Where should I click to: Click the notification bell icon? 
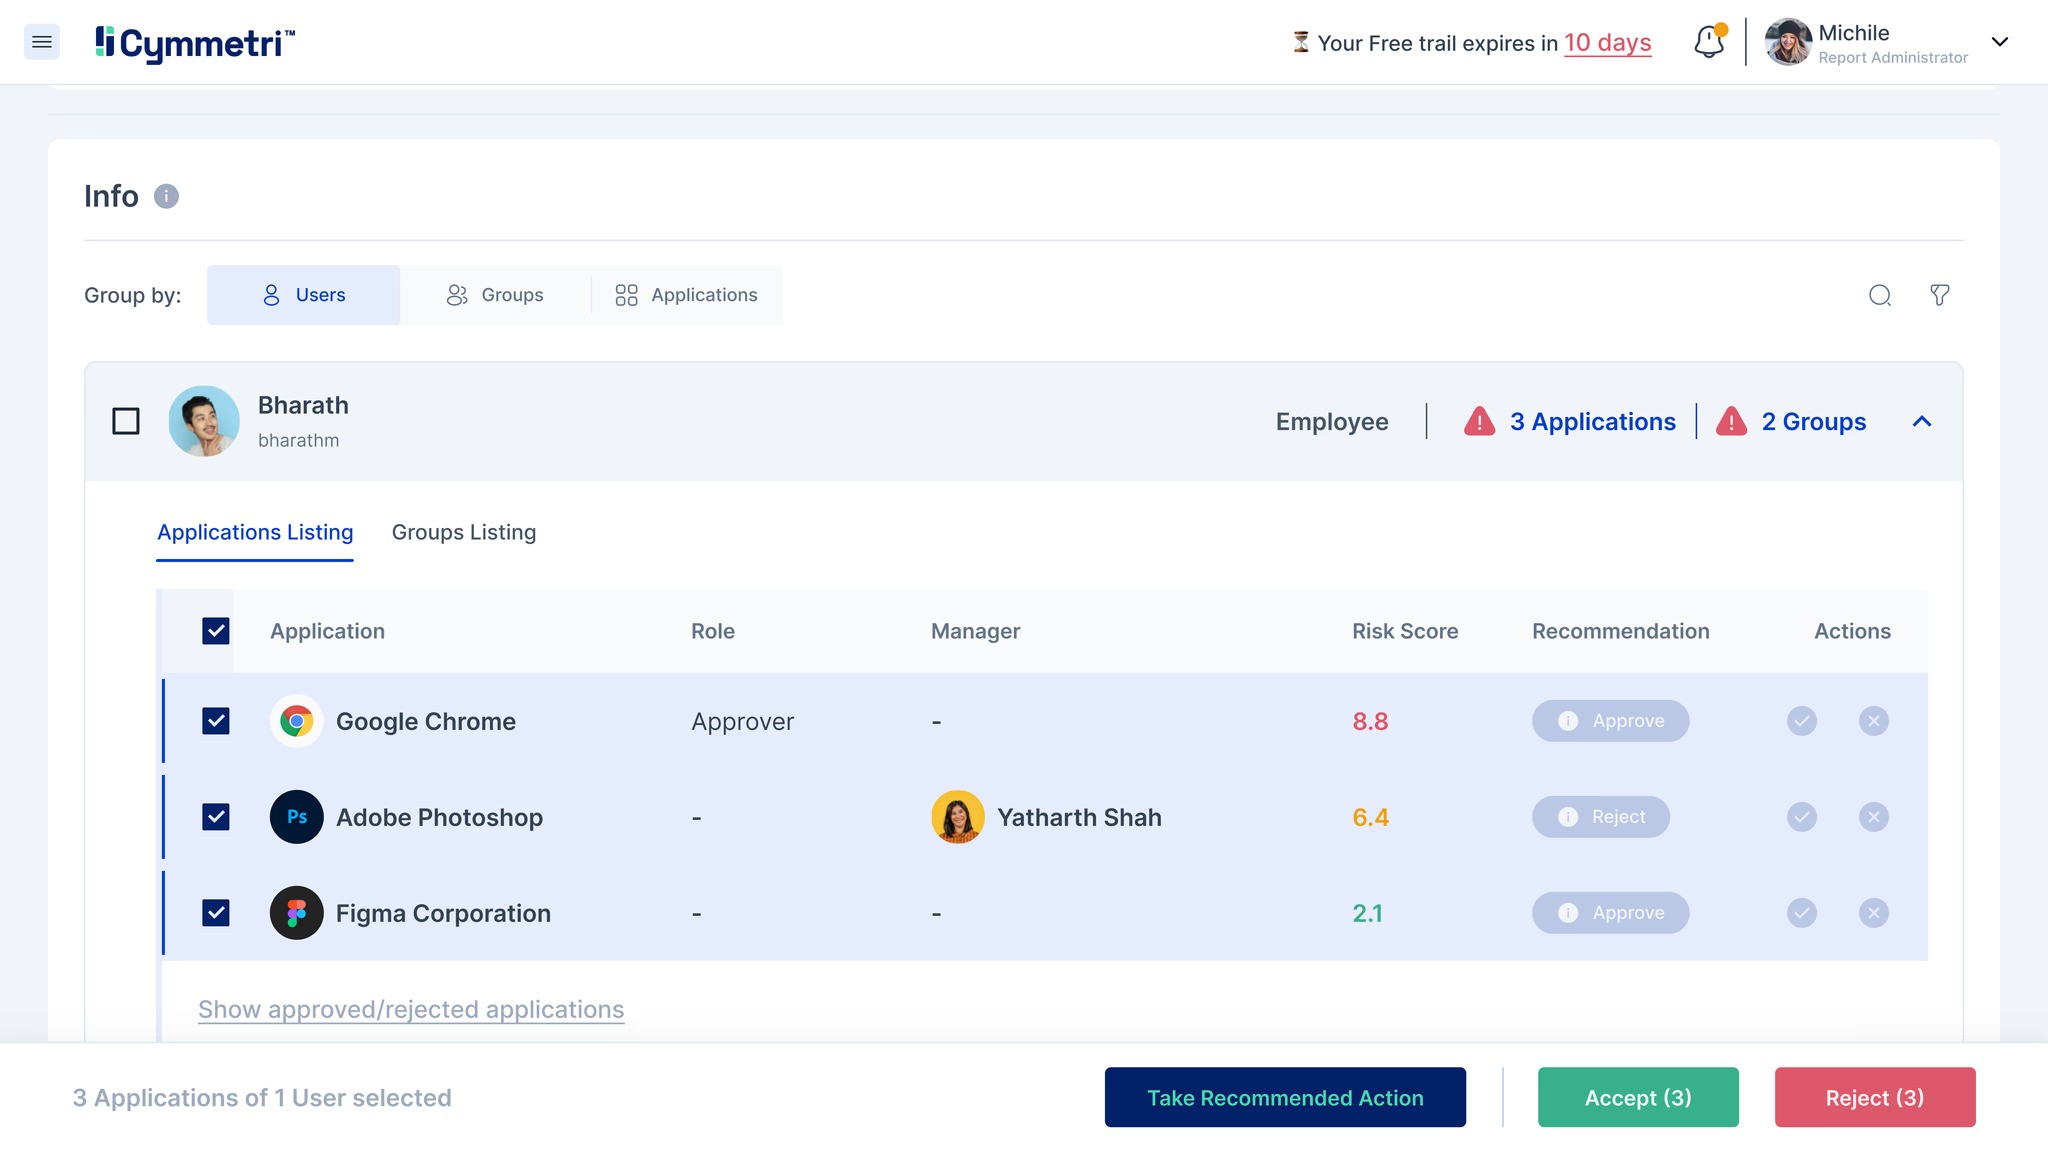[x=1708, y=42]
